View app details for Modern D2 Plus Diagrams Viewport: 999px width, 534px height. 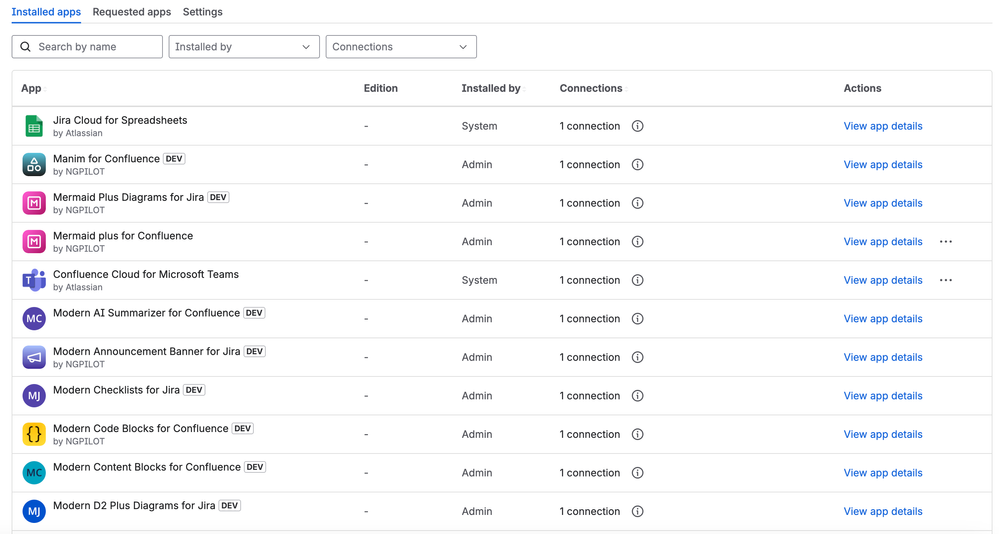883,512
